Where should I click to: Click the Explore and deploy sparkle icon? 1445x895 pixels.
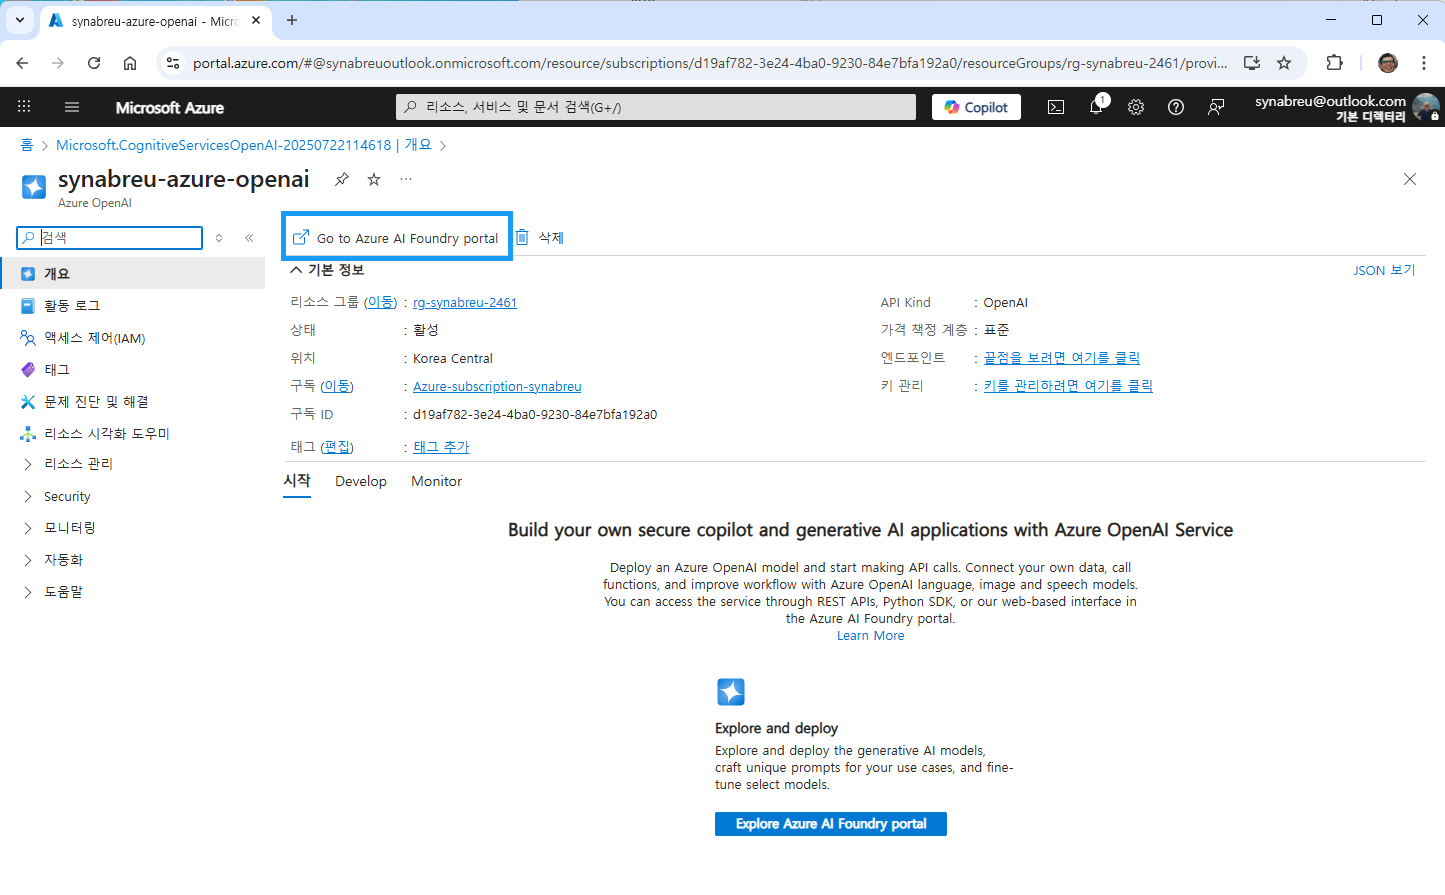[x=731, y=692]
